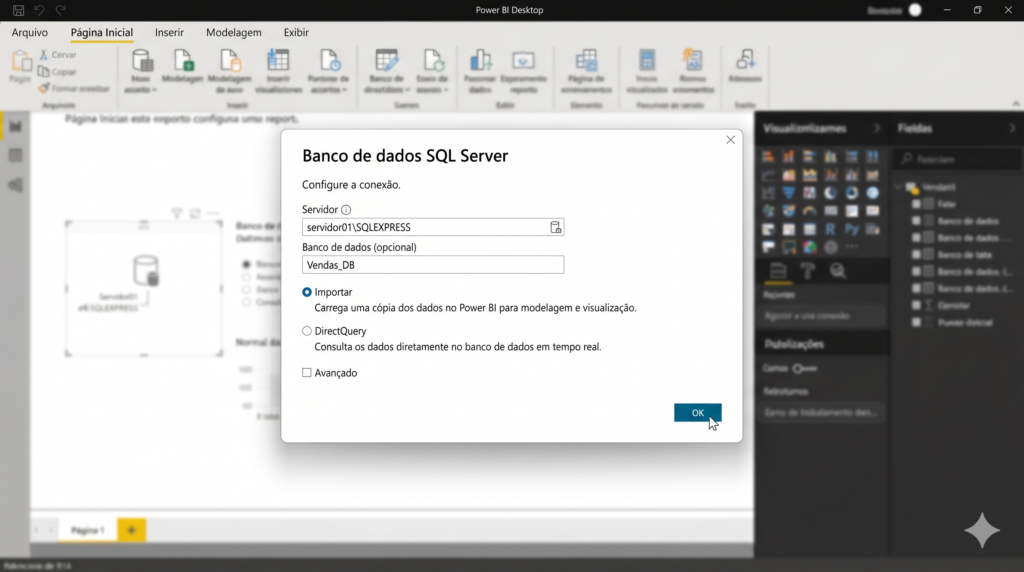The image size is (1024, 572).
Task: Check the 'Banco de tata' field checkbox
Action: [x=916, y=255]
